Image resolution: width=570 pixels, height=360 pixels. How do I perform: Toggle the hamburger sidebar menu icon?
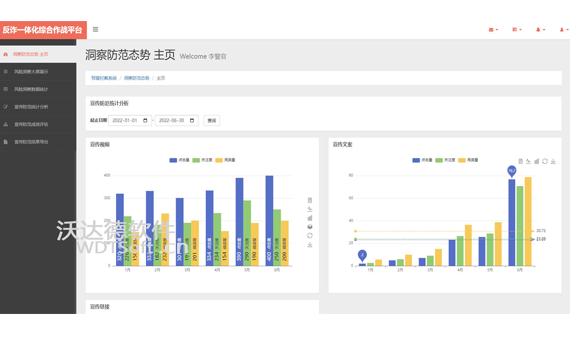95,29
